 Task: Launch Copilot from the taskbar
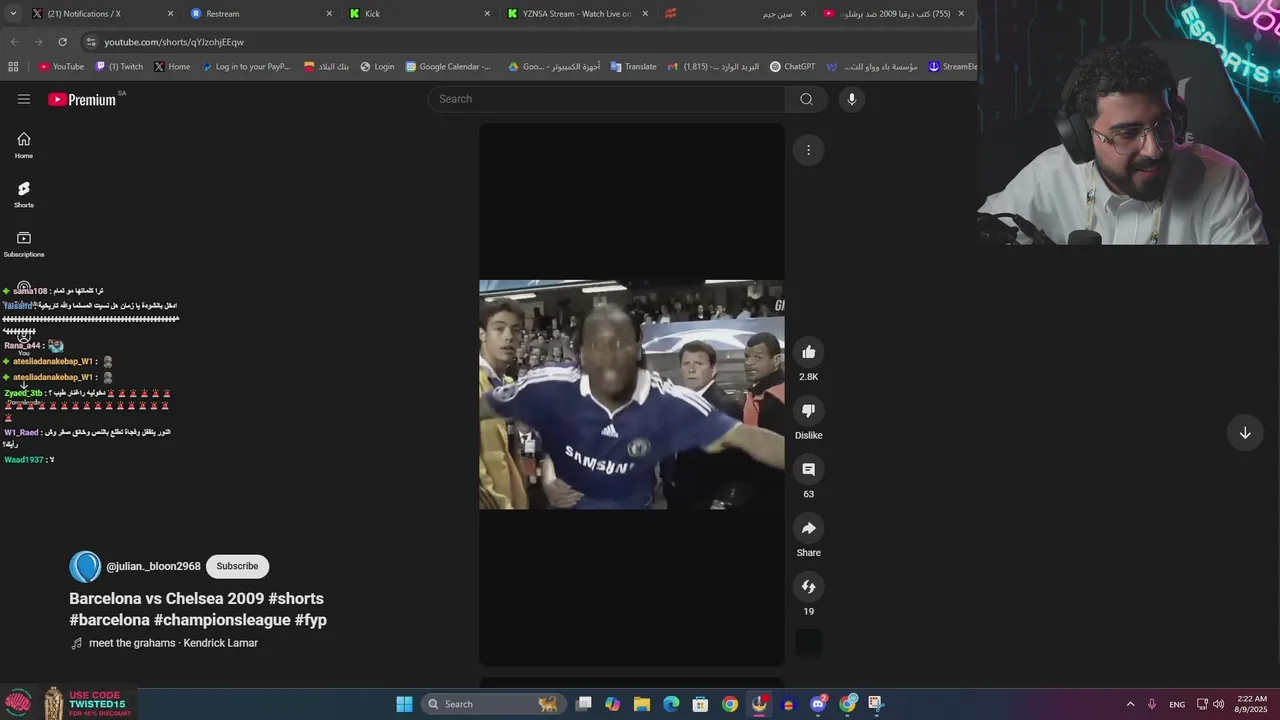click(613, 704)
